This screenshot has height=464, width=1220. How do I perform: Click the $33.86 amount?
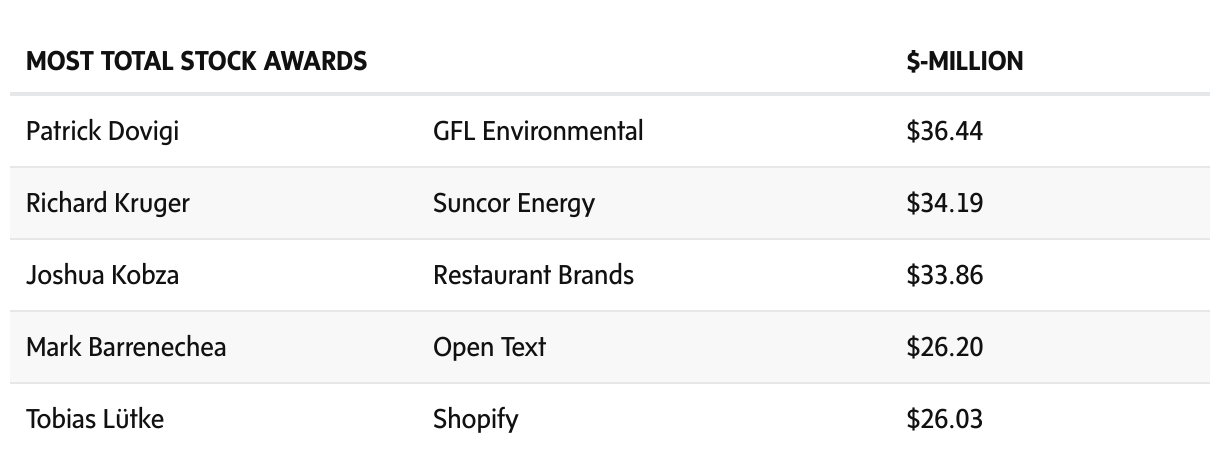coord(944,275)
